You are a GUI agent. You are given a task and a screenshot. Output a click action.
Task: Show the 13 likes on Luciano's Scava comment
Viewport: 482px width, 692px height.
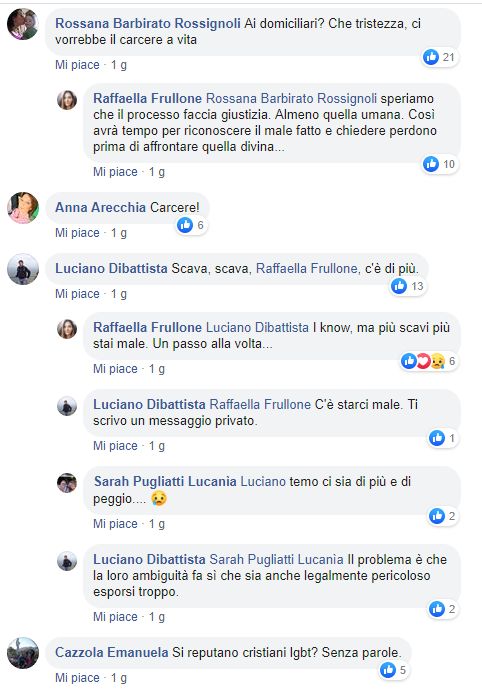[x=407, y=286]
